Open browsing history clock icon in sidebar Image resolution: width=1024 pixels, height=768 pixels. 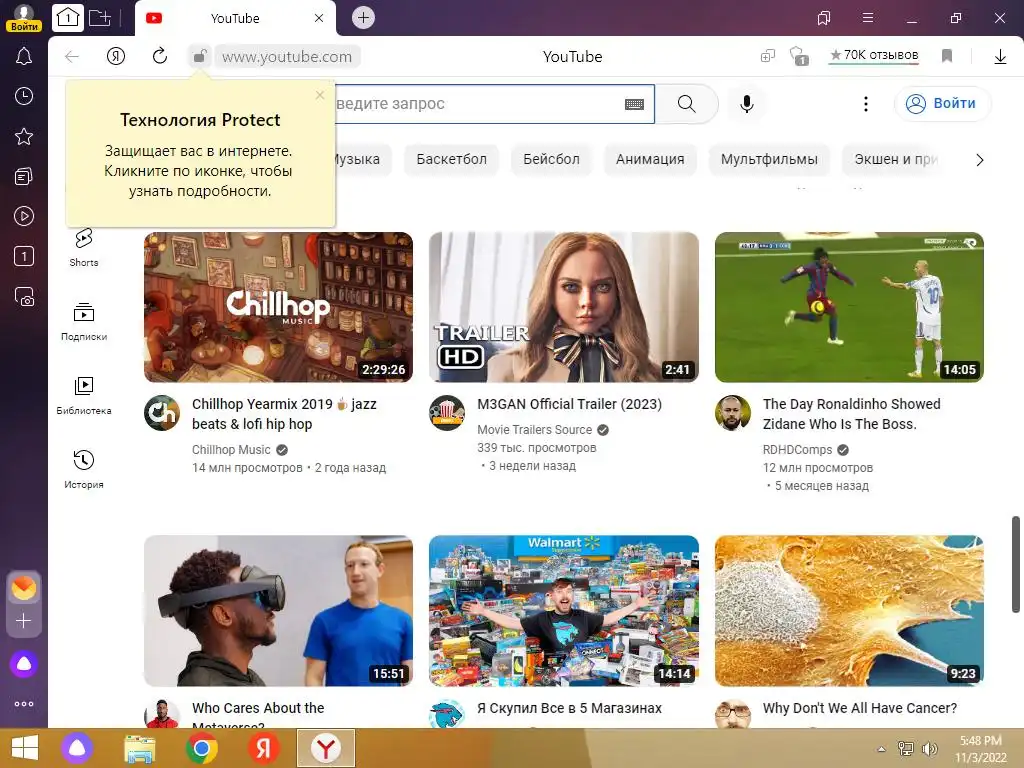click(x=24, y=96)
